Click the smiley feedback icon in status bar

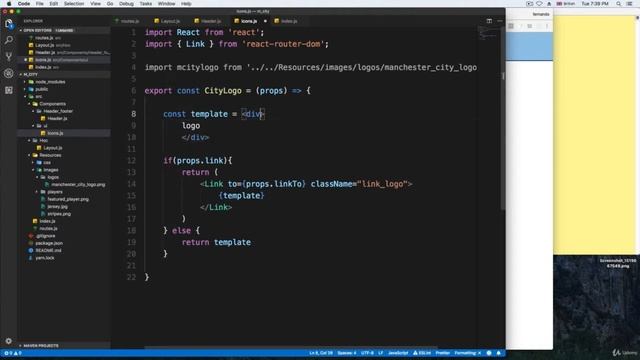click(489, 353)
